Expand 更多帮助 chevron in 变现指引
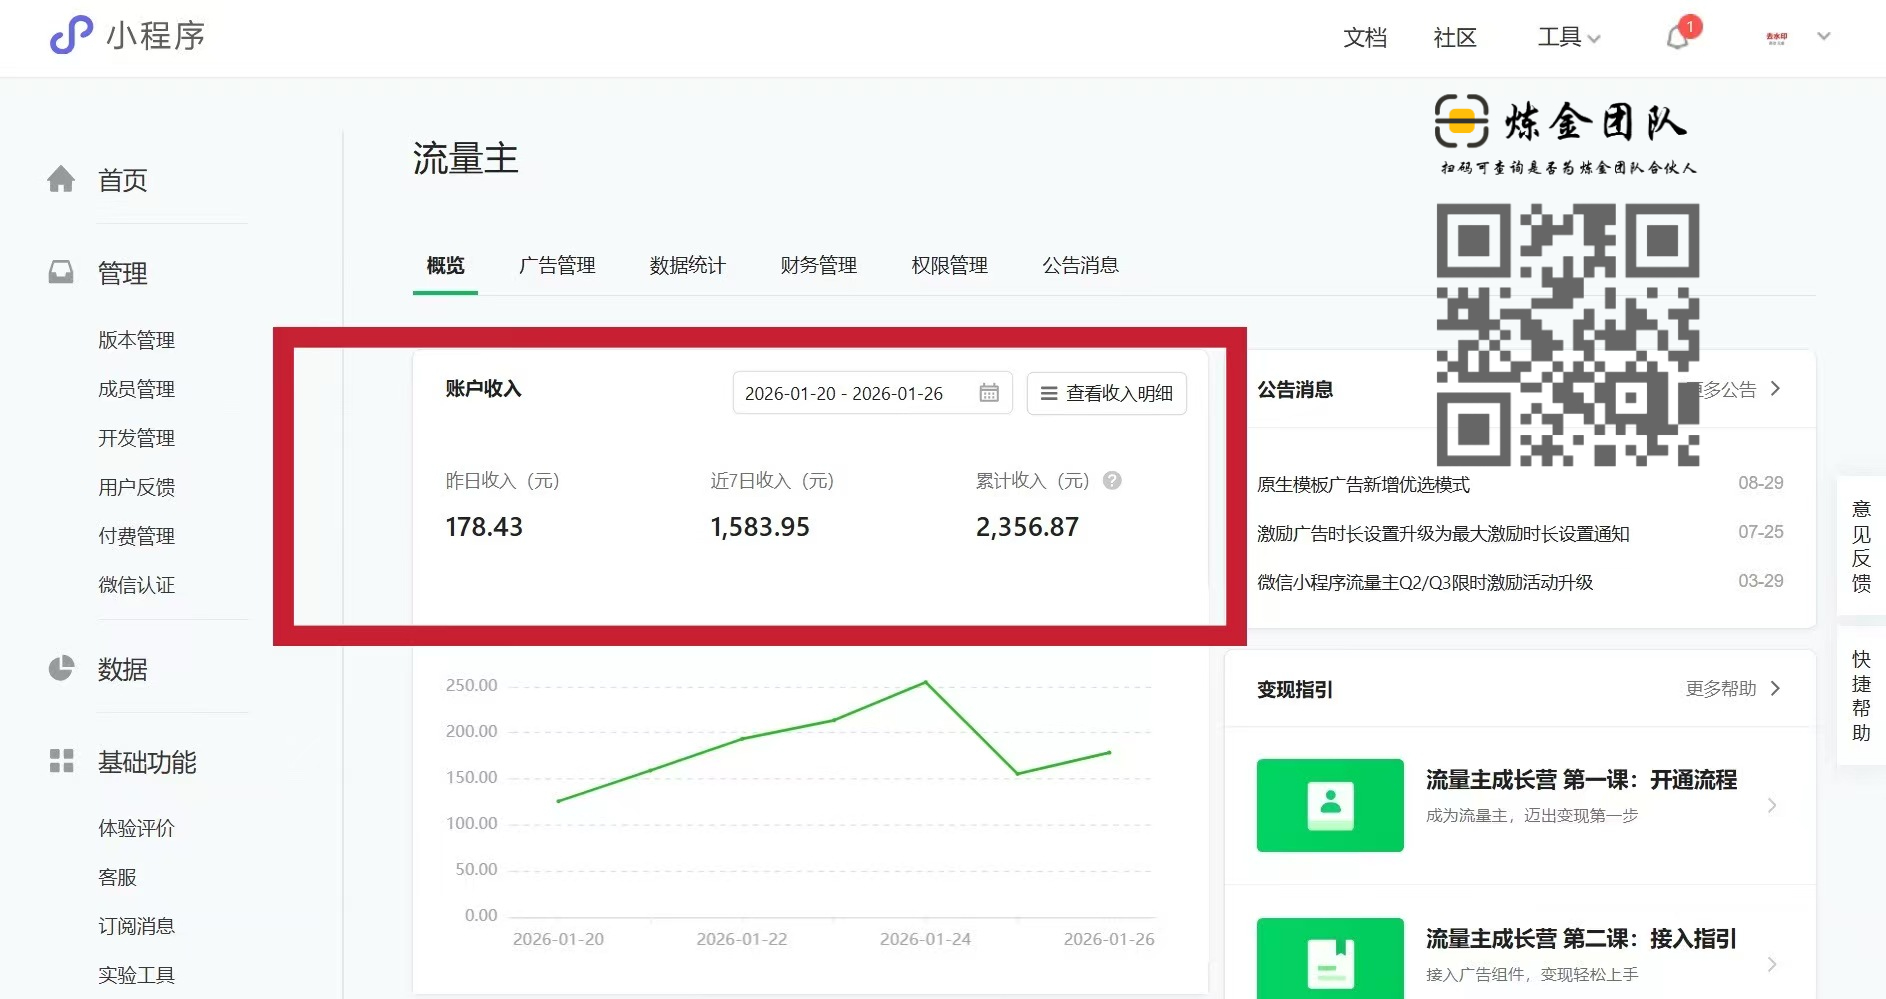The width and height of the screenshot is (1886, 999). (x=1775, y=688)
